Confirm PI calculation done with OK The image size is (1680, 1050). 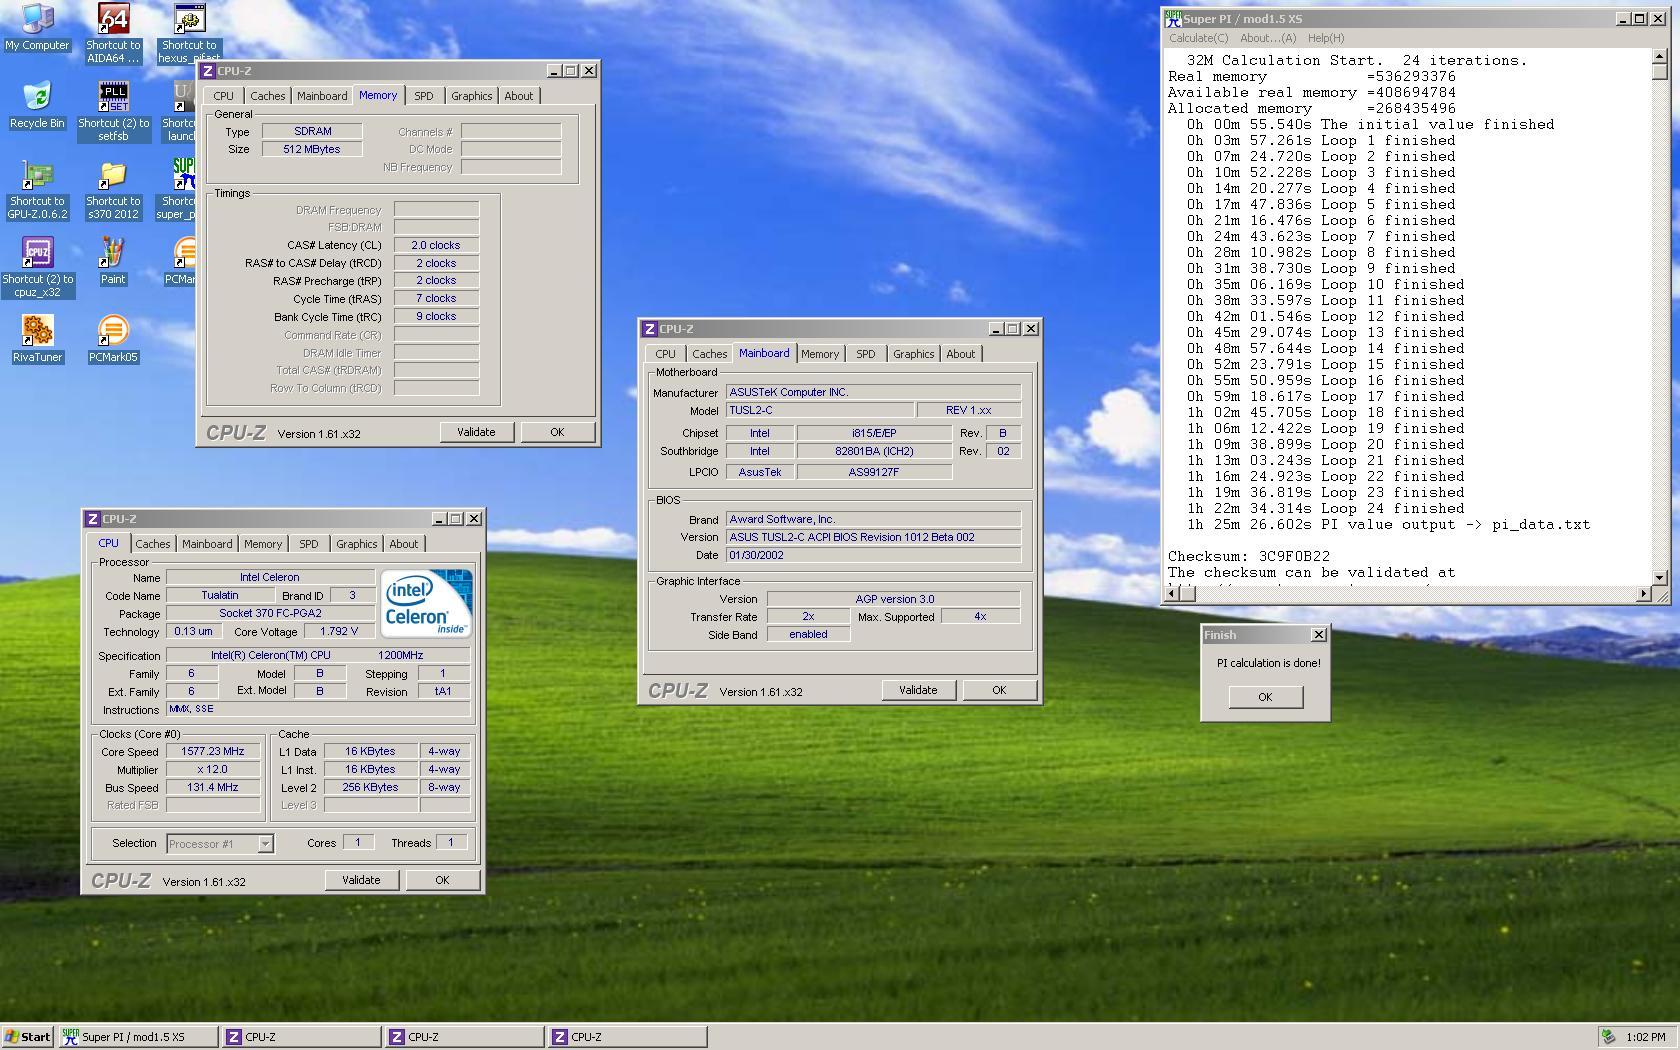tap(1265, 697)
